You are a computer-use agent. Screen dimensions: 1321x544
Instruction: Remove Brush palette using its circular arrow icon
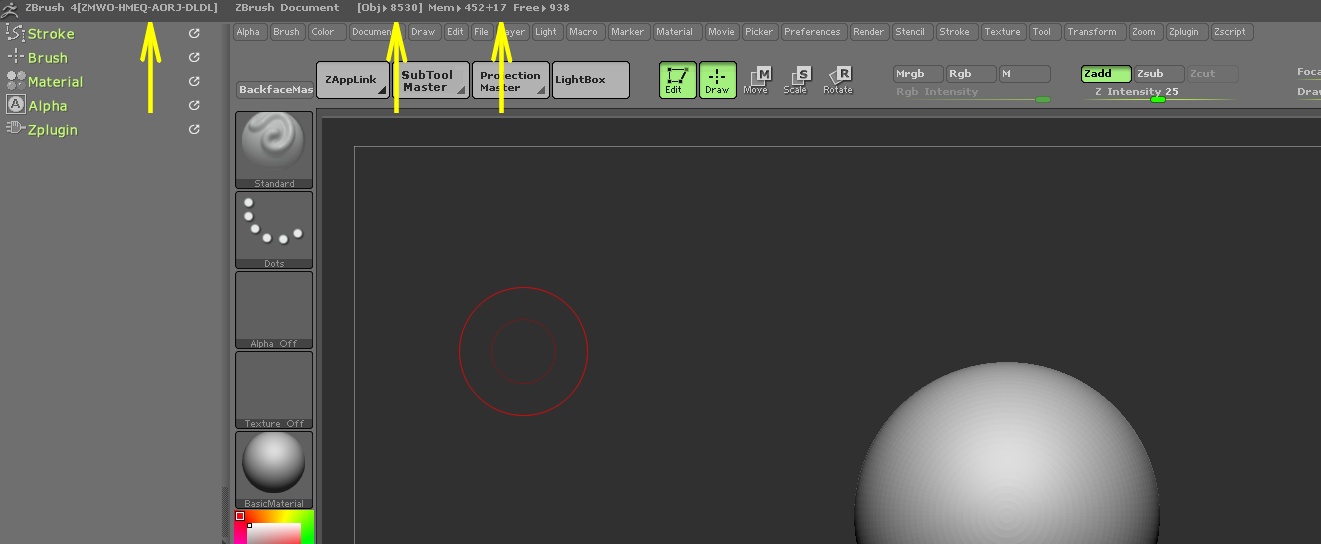tap(194, 57)
